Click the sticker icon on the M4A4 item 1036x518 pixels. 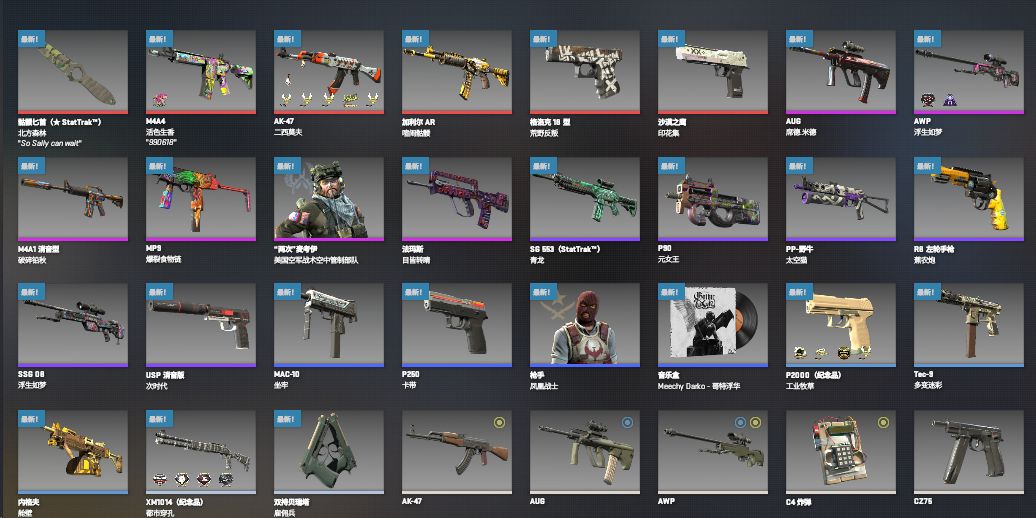tap(159, 100)
